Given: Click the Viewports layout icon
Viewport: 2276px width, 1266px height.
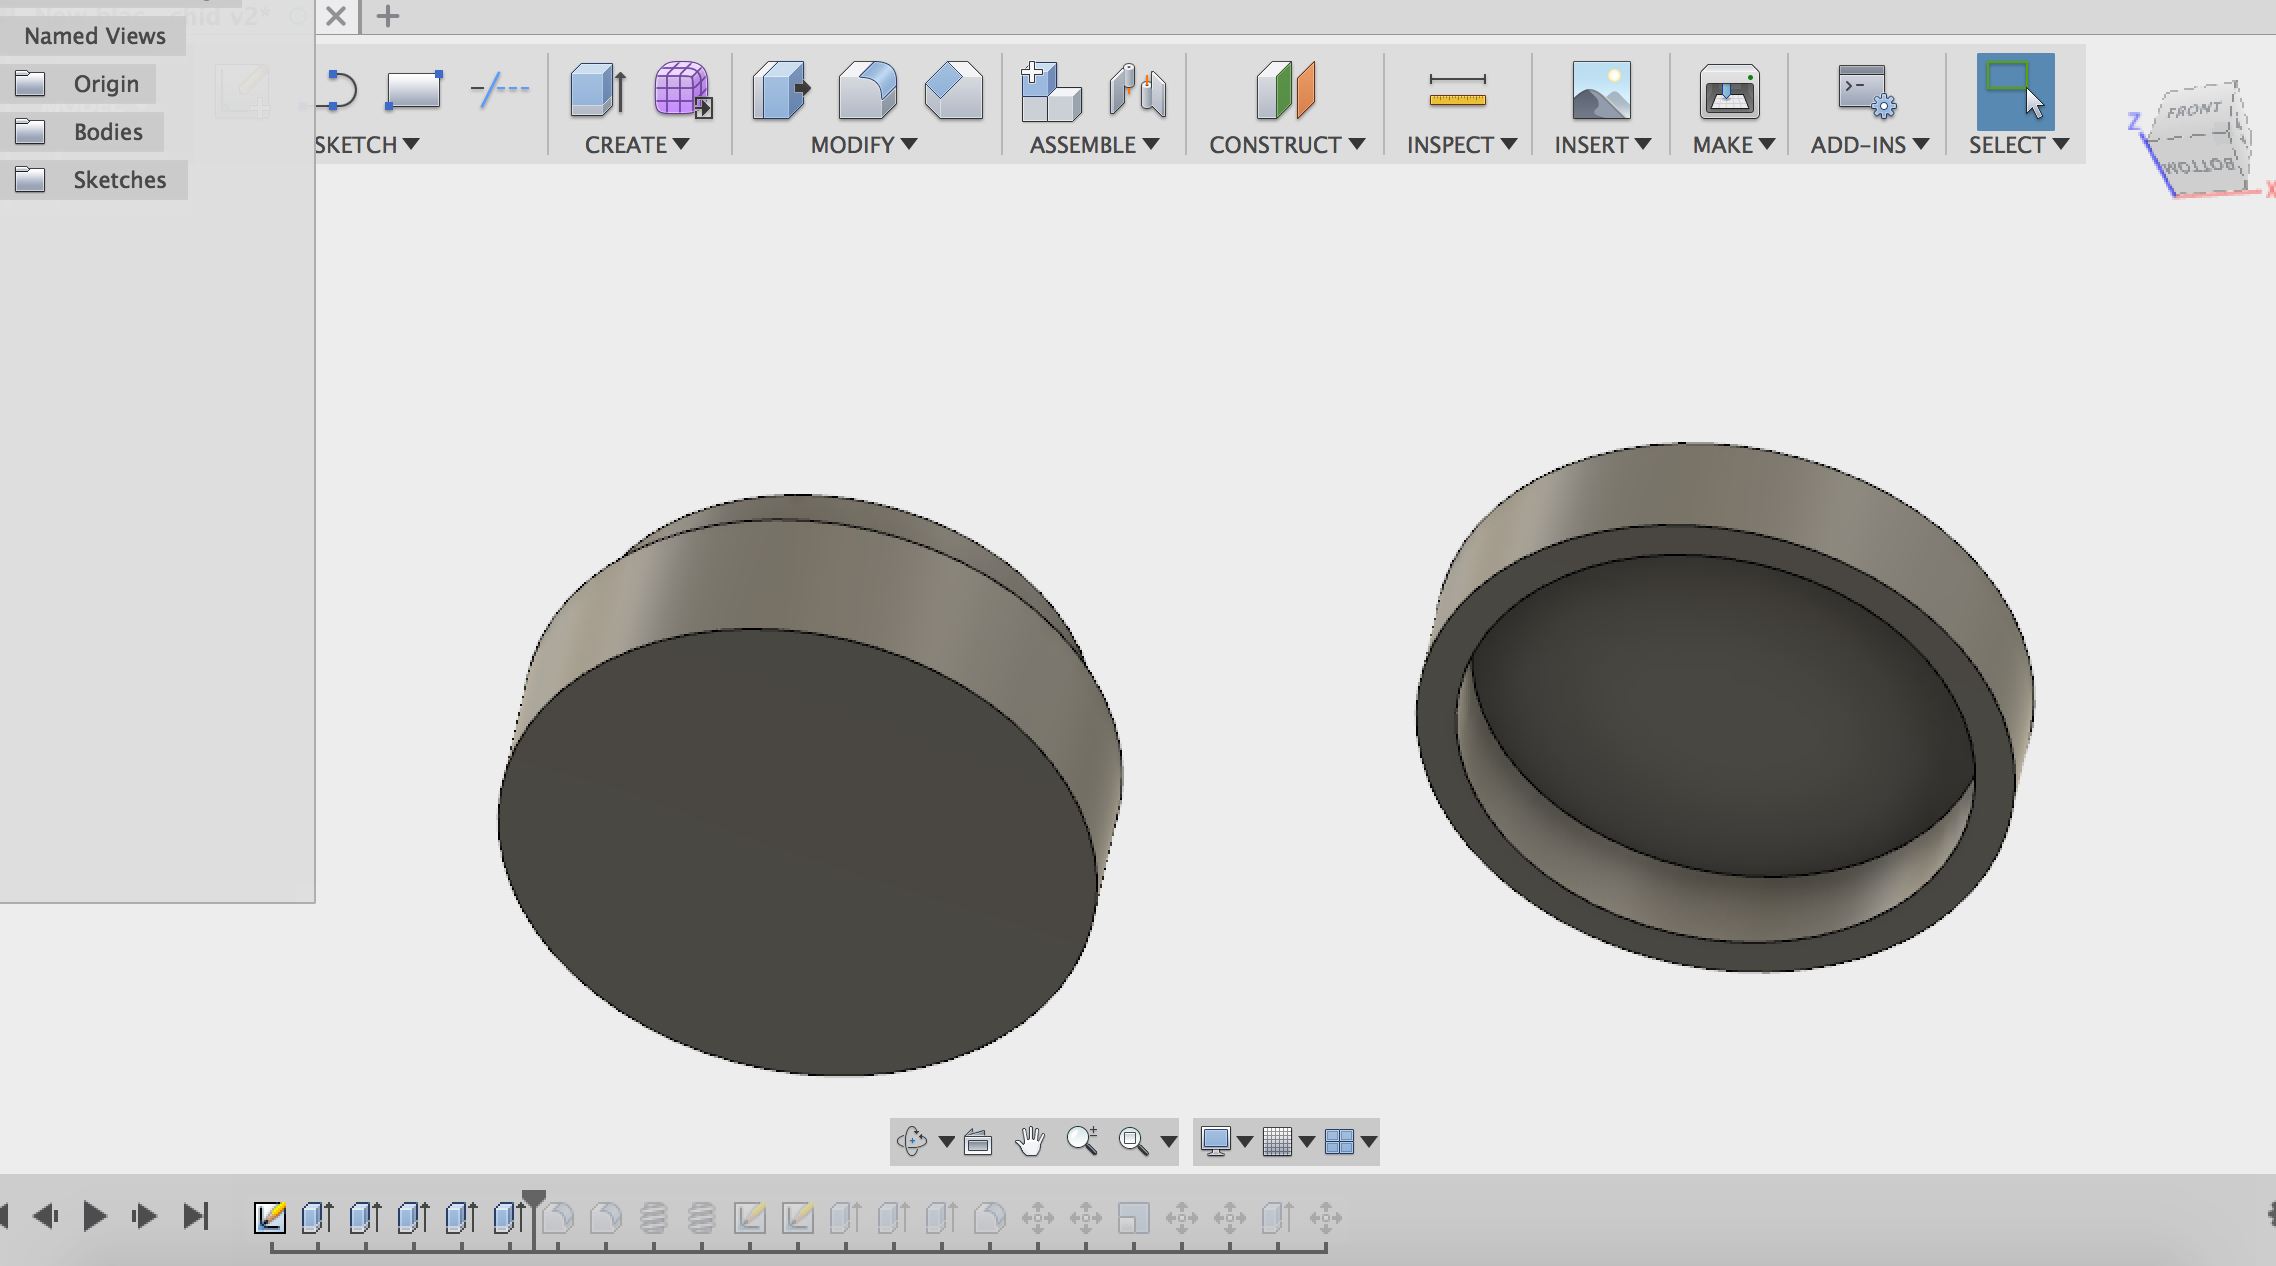Looking at the screenshot, I should point(1339,1141).
